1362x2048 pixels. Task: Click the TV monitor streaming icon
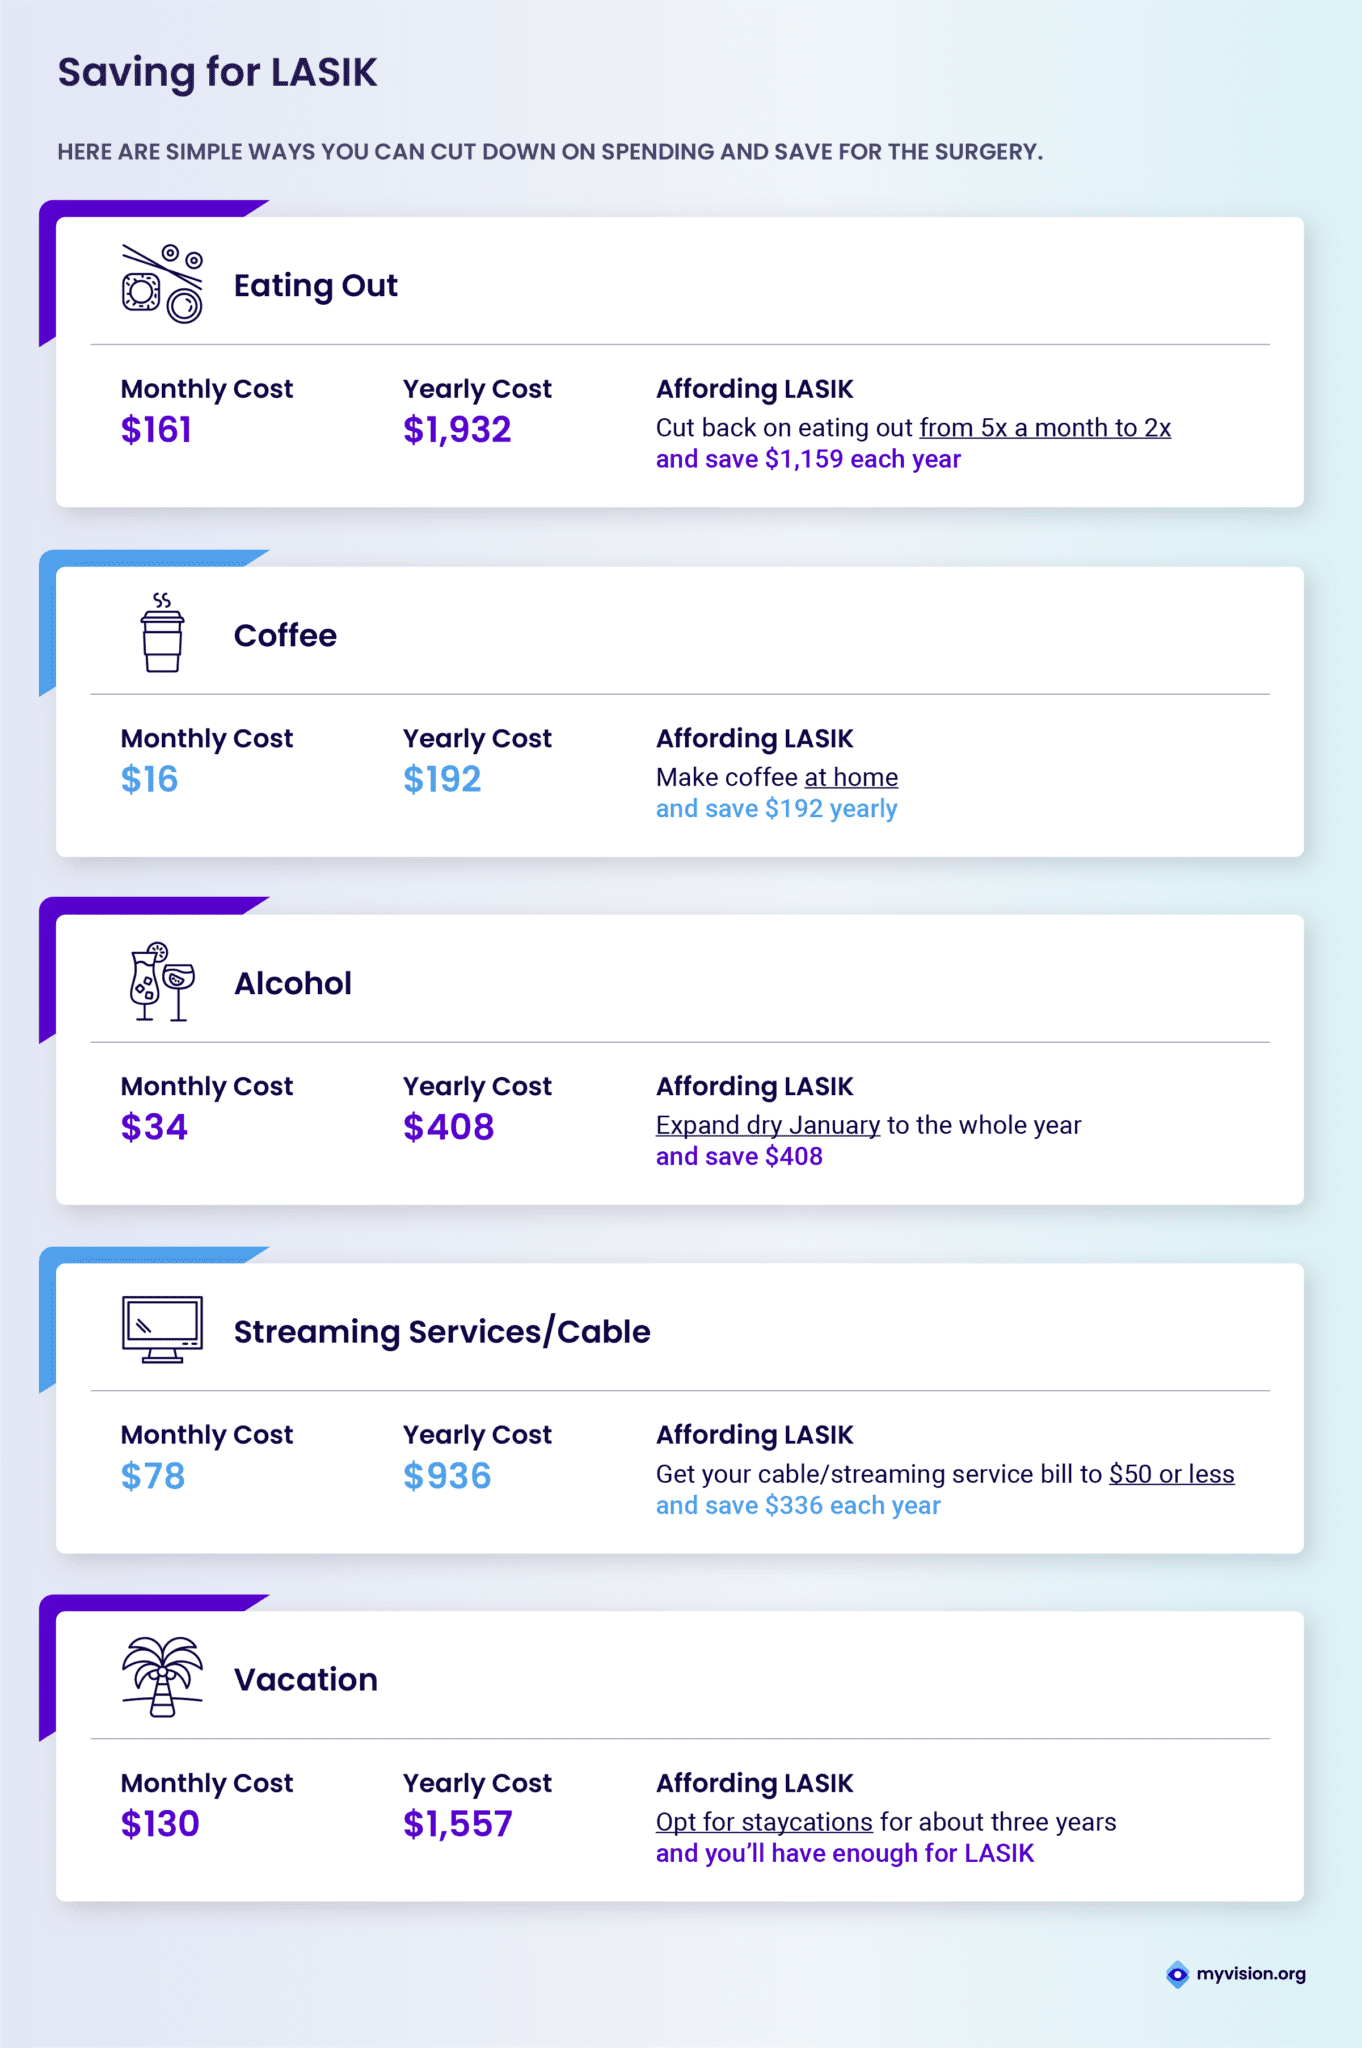click(x=162, y=1330)
